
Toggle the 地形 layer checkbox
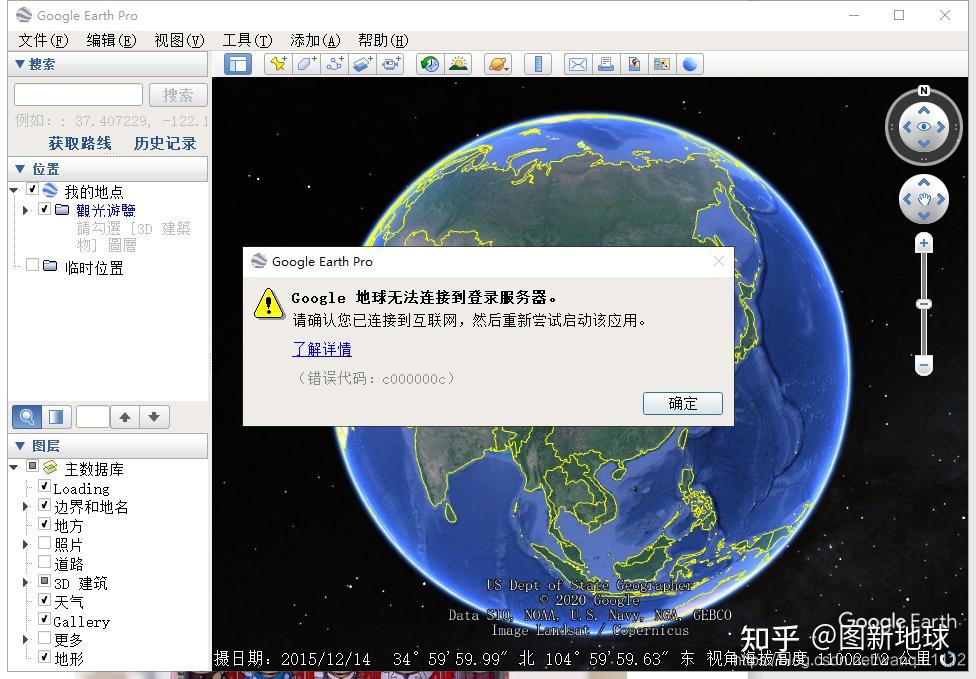point(44,657)
